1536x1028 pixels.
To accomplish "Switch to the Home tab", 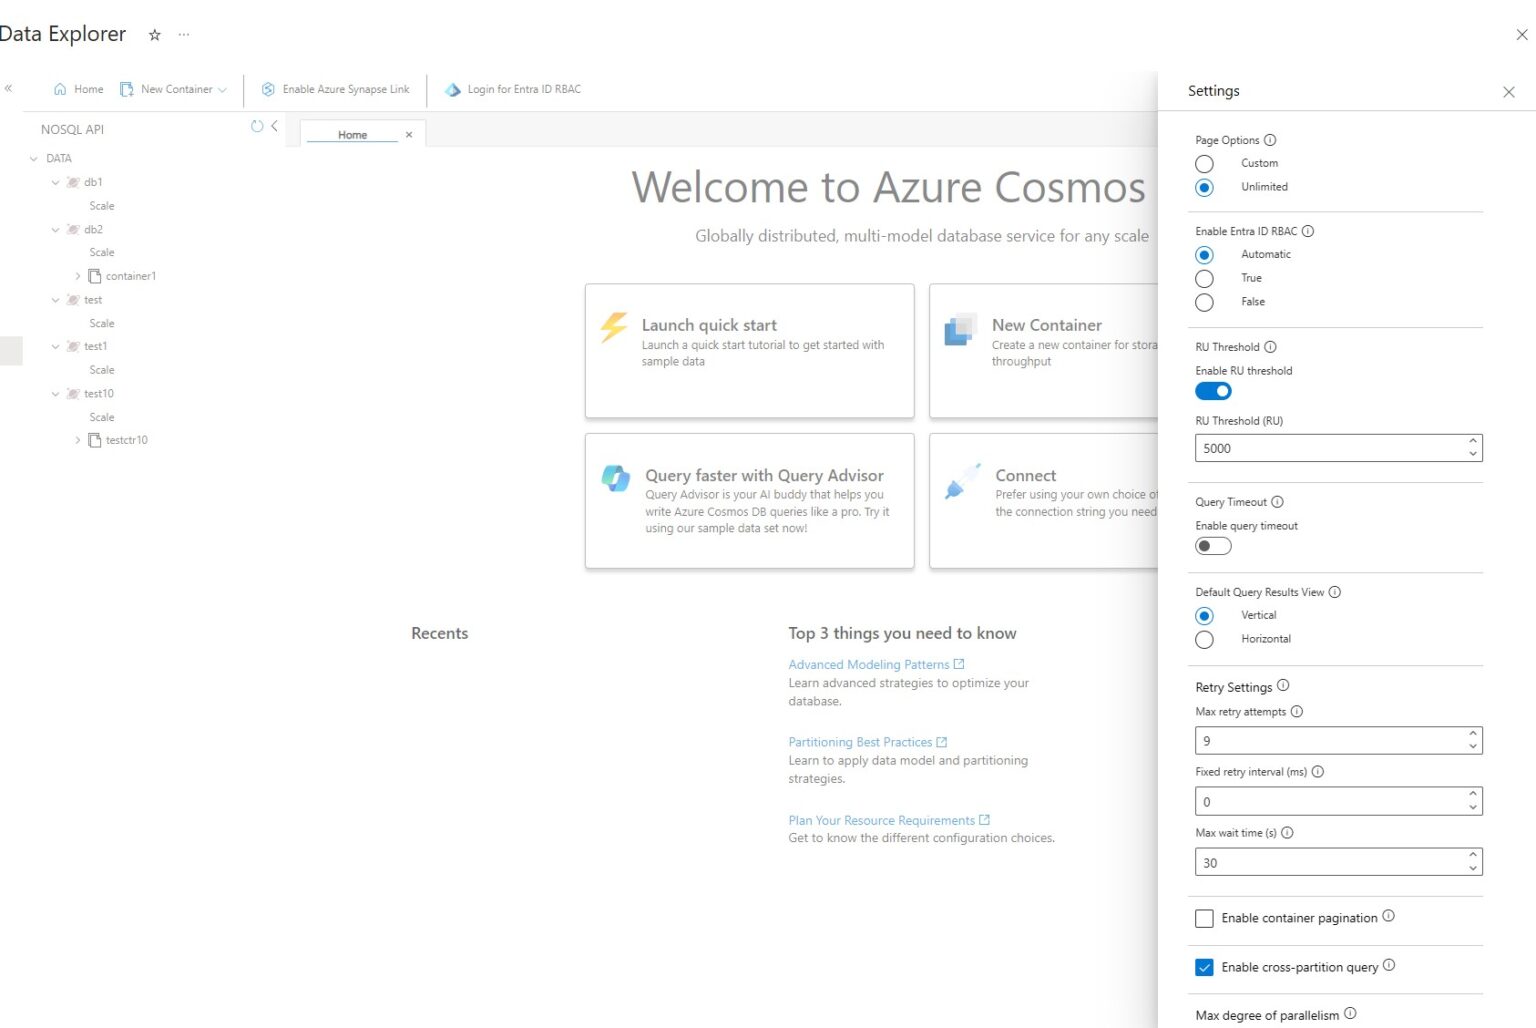I will (x=352, y=135).
